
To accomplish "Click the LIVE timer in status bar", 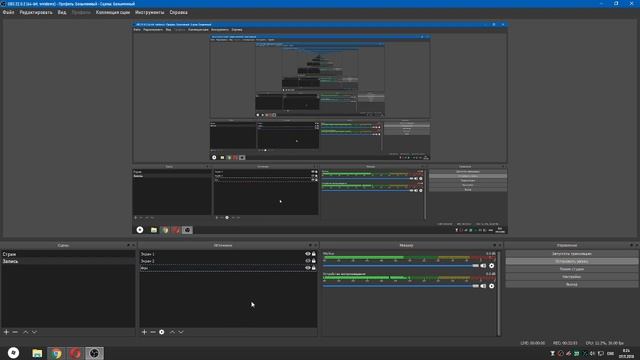I will click(x=533, y=343).
